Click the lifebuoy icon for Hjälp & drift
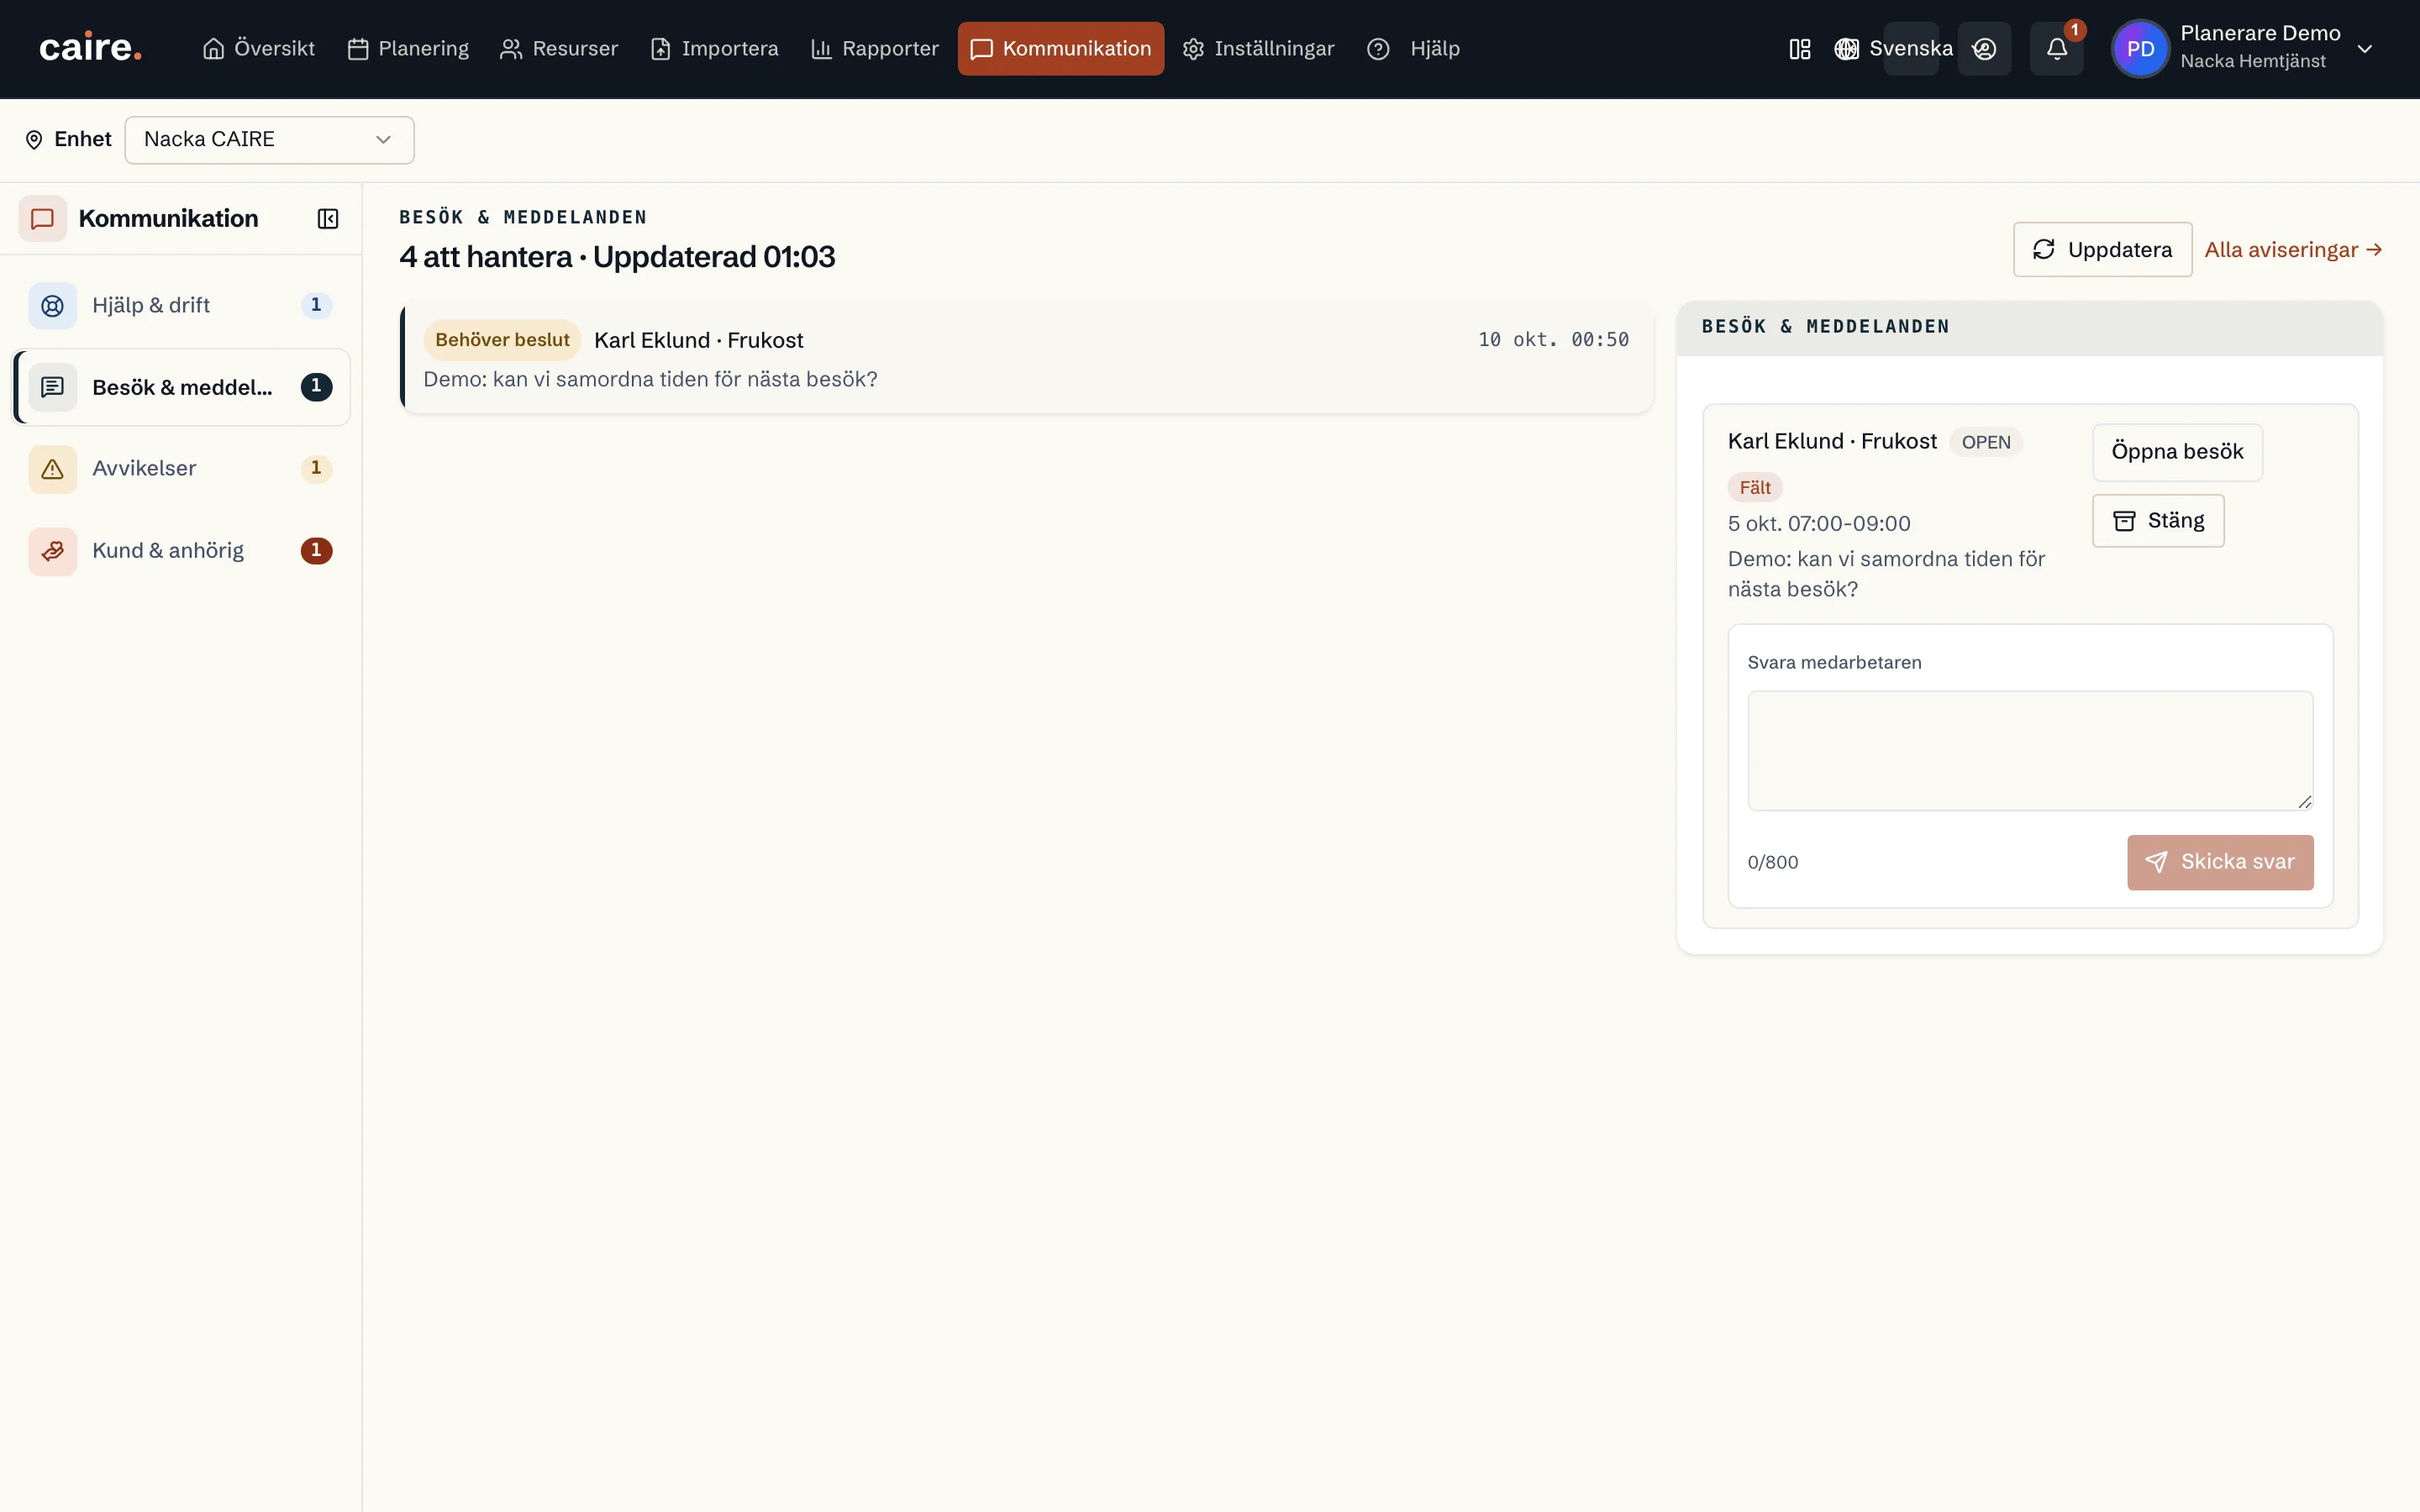The image size is (2420, 1512). point(52,305)
